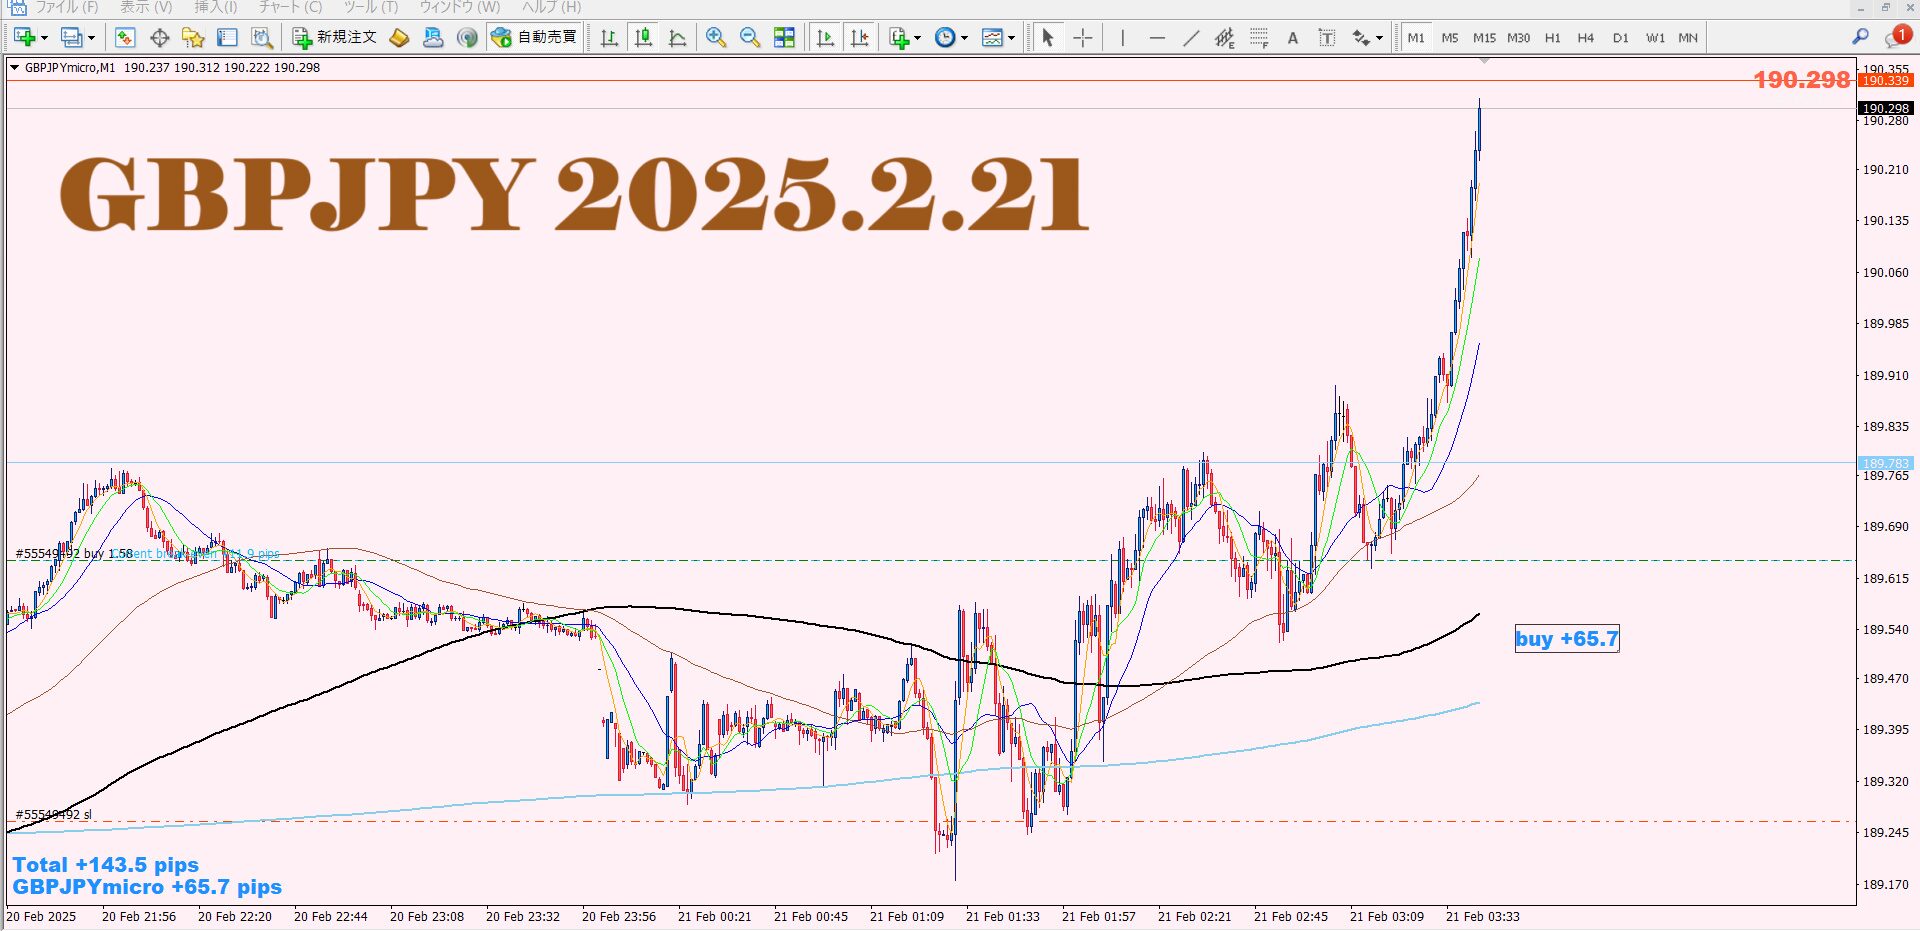Open the ヘルプ (H) menu
Viewport: 1920px width, 931px height.
(x=551, y=7)
